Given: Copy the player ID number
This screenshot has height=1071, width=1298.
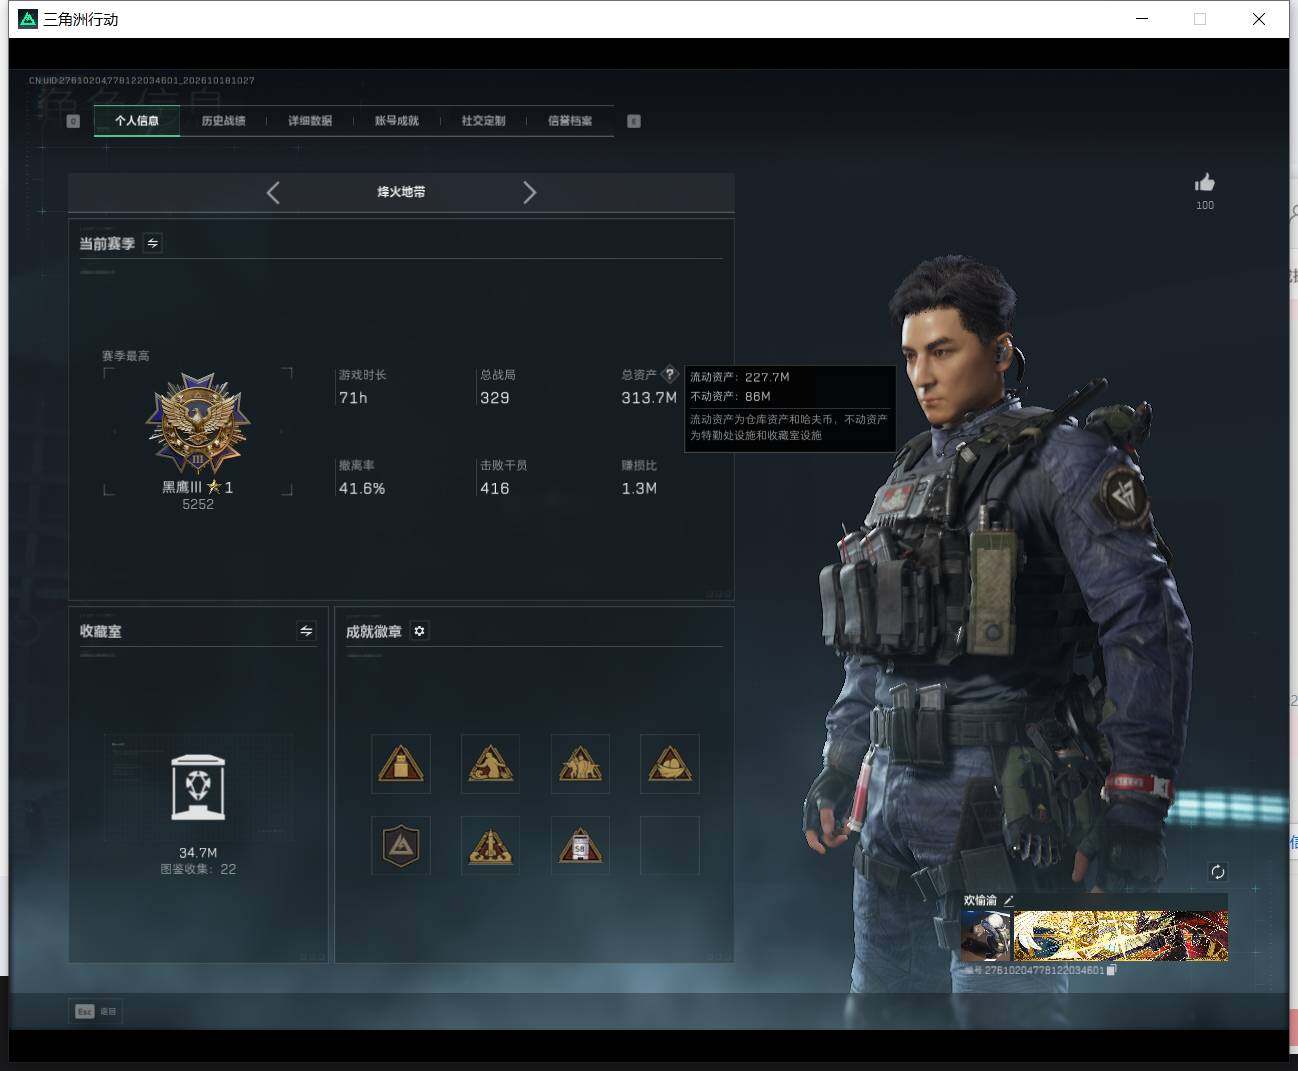Looking at the screenshot, I should pos(1112,970).
